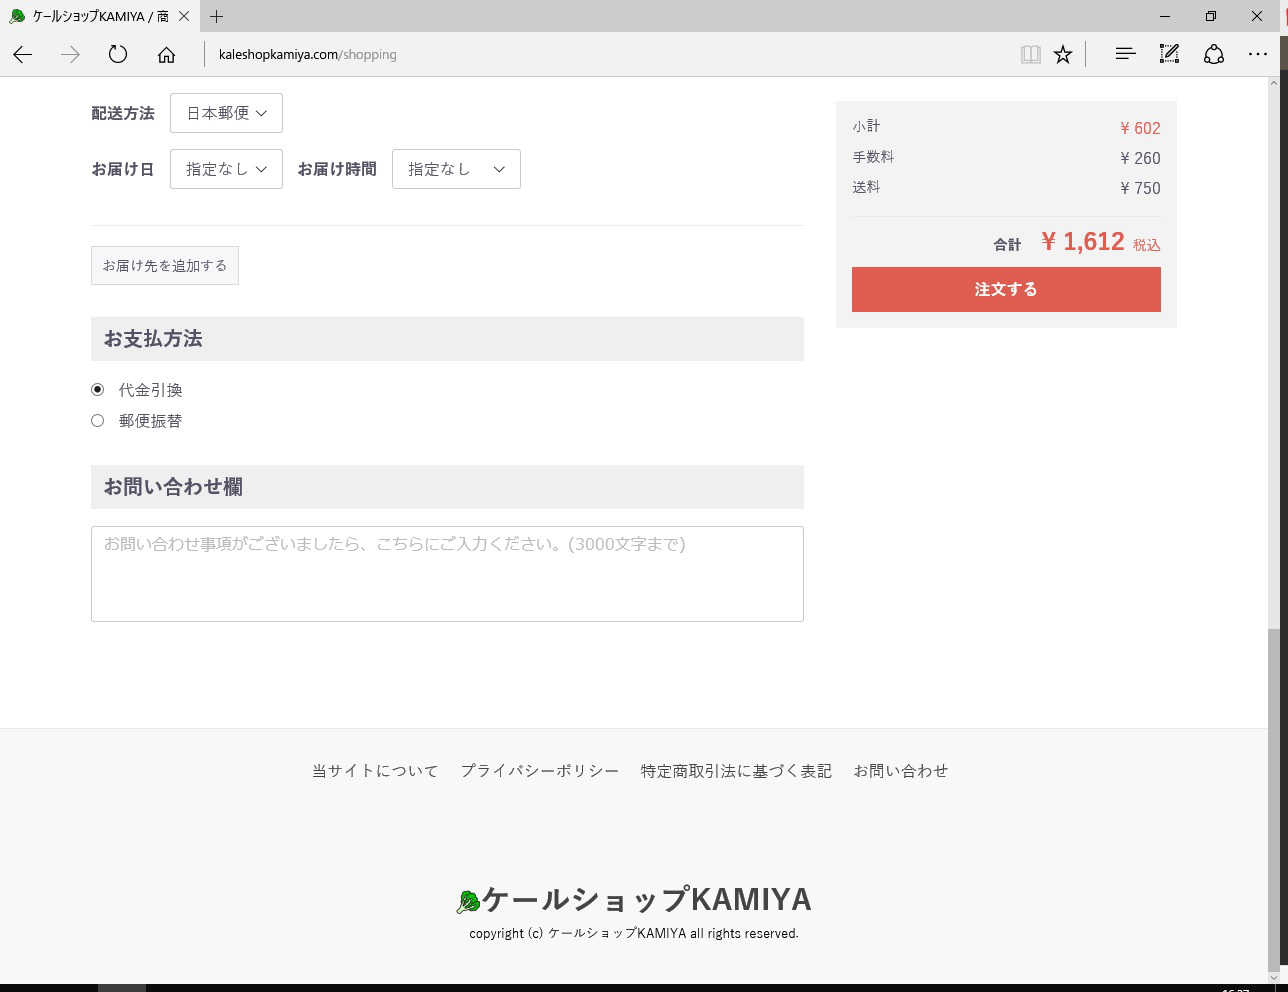Click お届け先を追加する button

165,266
